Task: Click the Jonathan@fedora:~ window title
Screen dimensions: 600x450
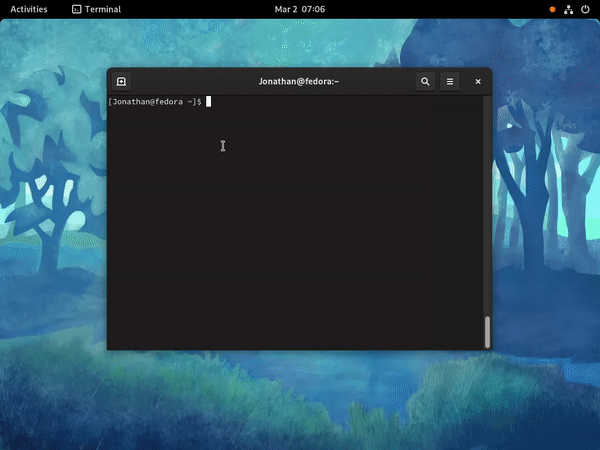Action: tap(299, 82)
